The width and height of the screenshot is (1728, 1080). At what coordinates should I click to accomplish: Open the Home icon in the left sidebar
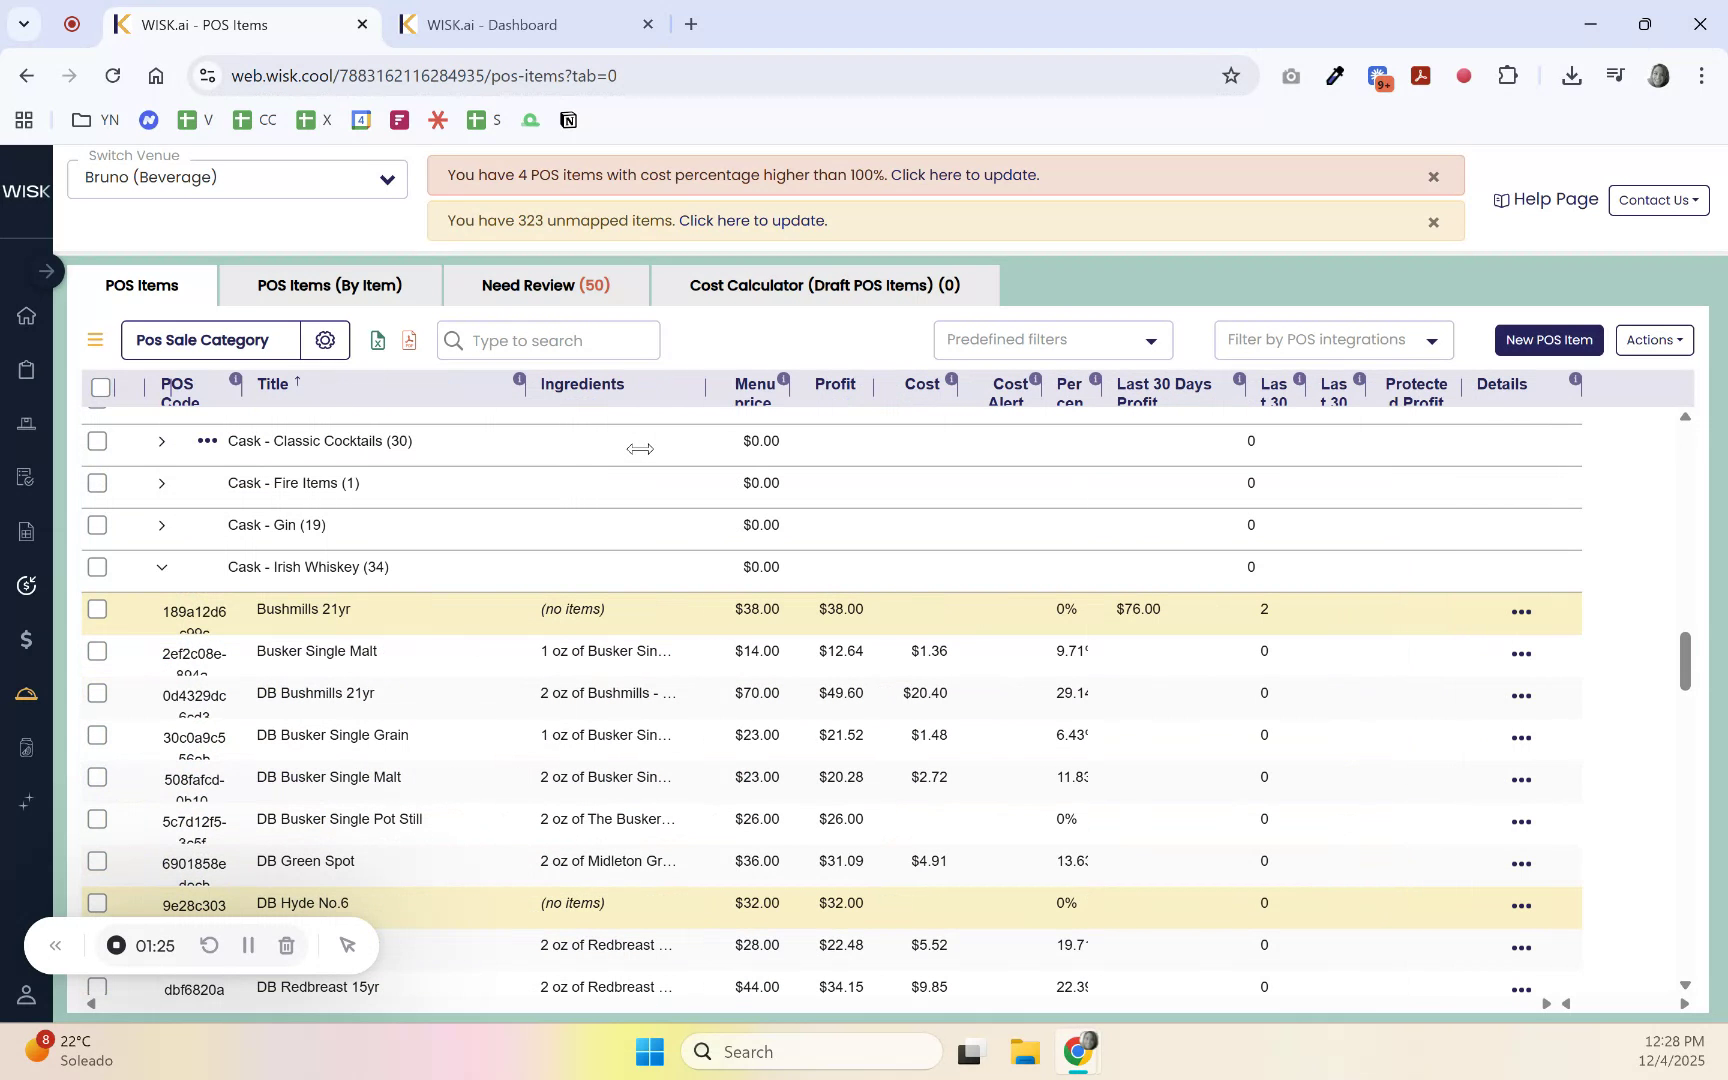(26, 316)
